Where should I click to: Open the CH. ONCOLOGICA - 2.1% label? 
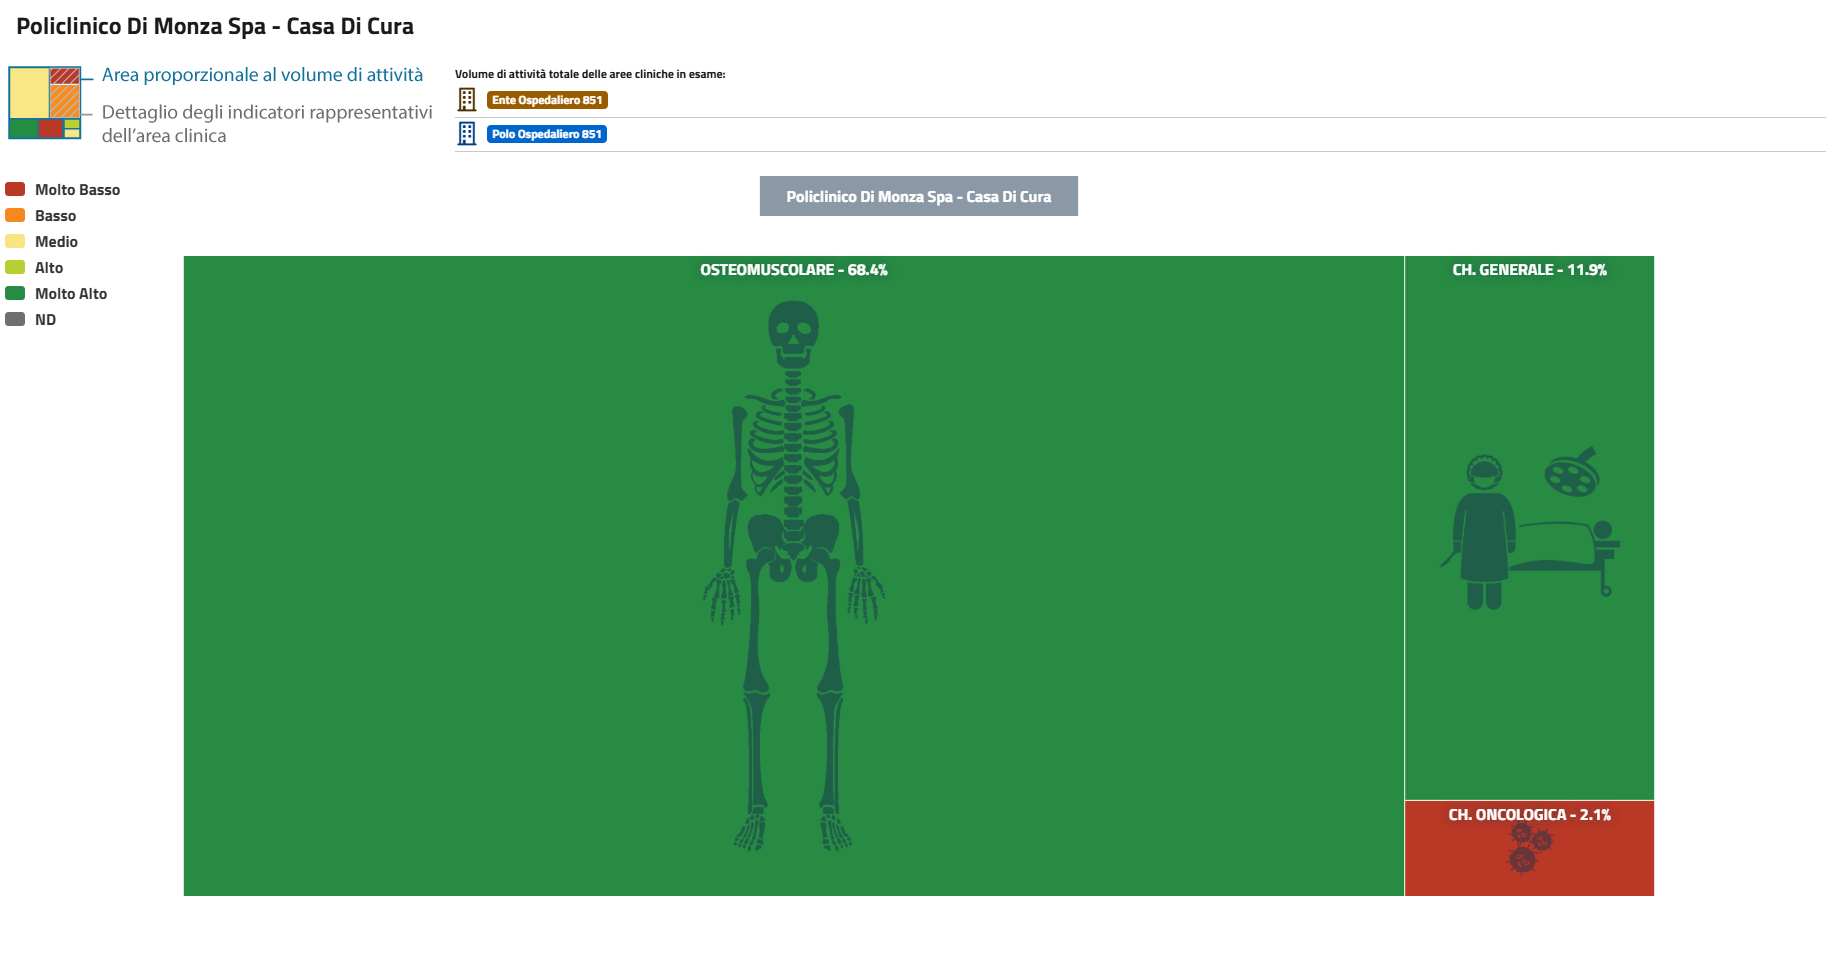pyautogui.click(x=1529, y=815)
